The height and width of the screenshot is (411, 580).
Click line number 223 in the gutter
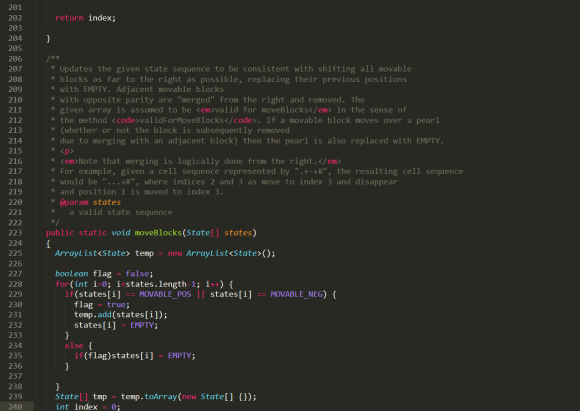coord(15,233)
